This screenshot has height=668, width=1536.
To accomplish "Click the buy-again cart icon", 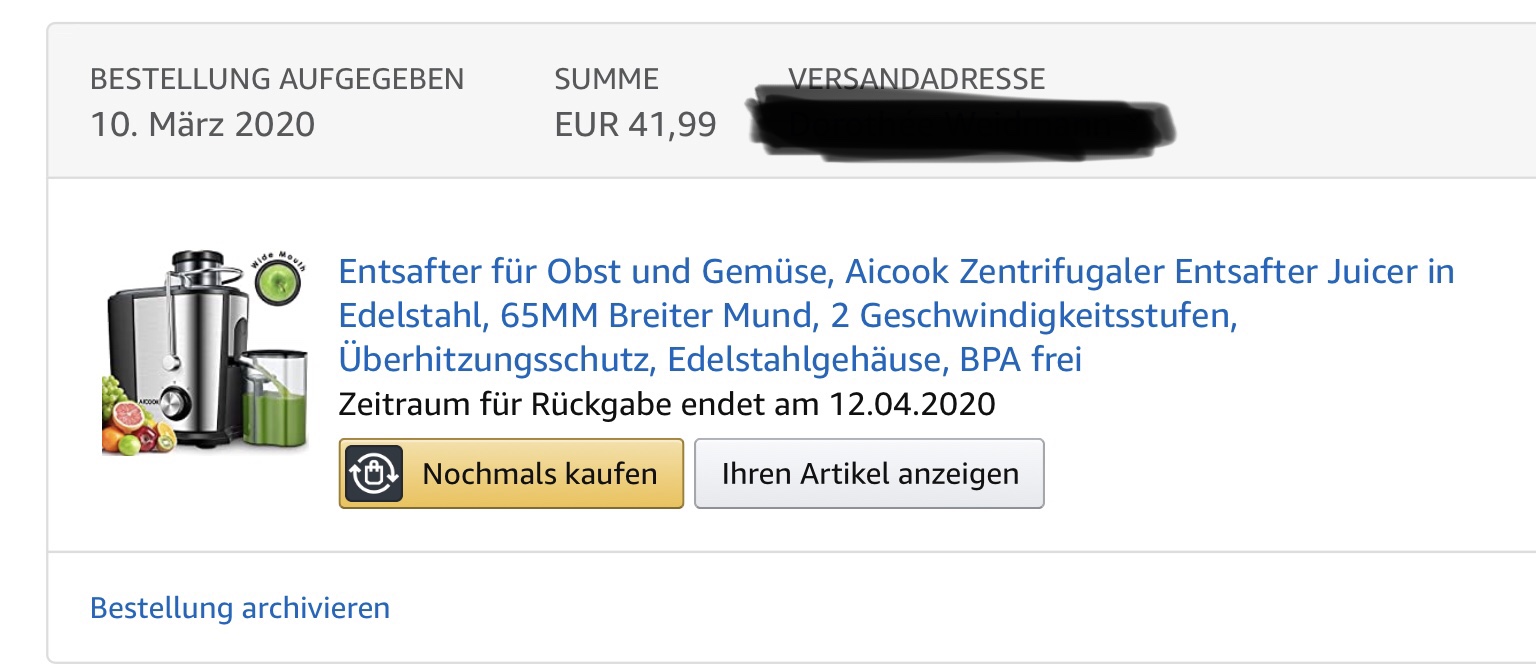I will click(374, 473).
